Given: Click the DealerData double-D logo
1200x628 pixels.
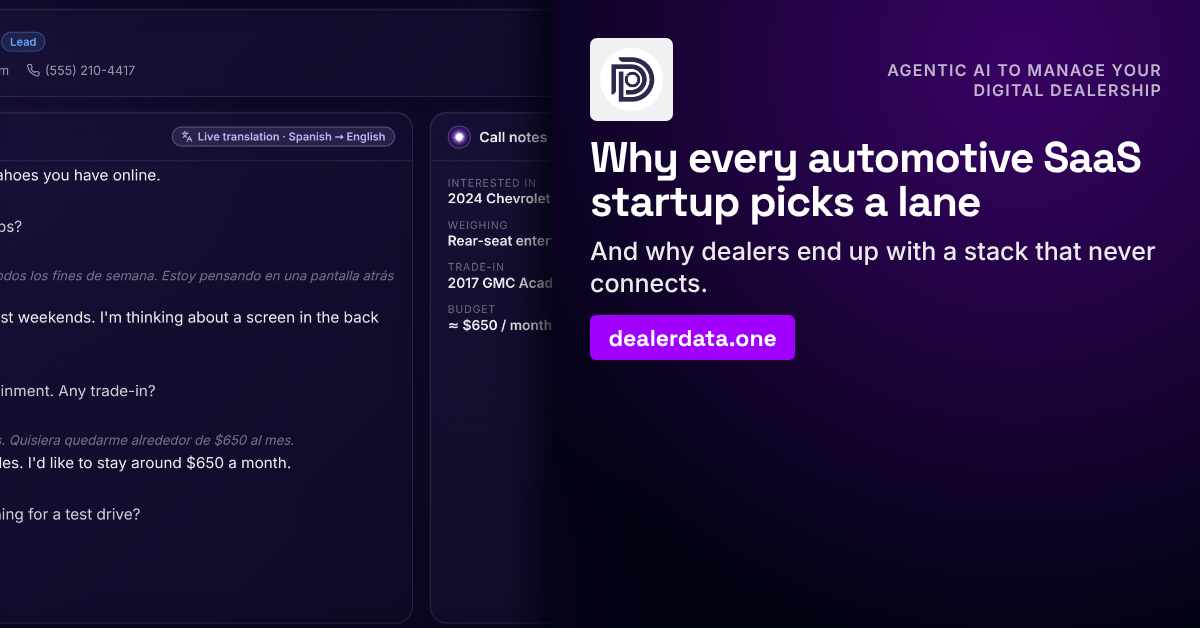Looking at the screenshot, I should coord(631,79).
